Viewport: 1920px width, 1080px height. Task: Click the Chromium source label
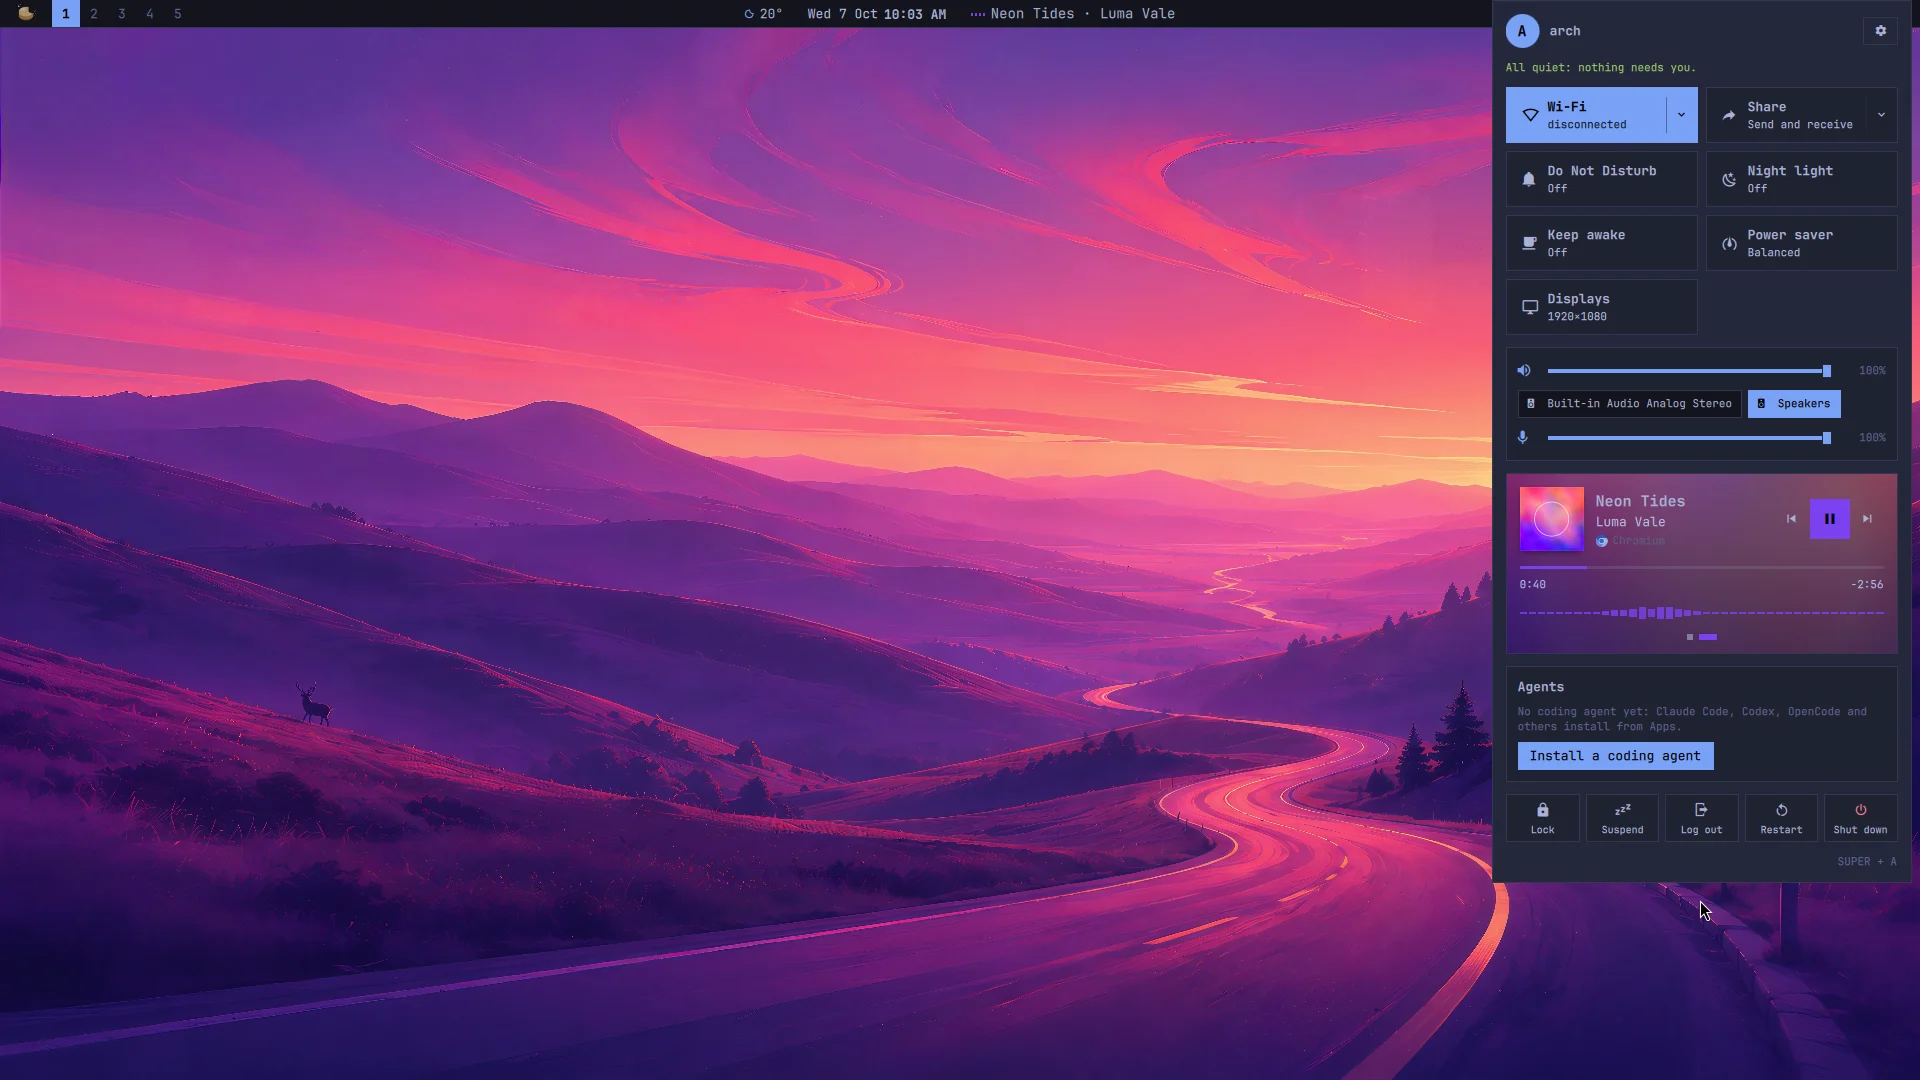[1630, 541]
